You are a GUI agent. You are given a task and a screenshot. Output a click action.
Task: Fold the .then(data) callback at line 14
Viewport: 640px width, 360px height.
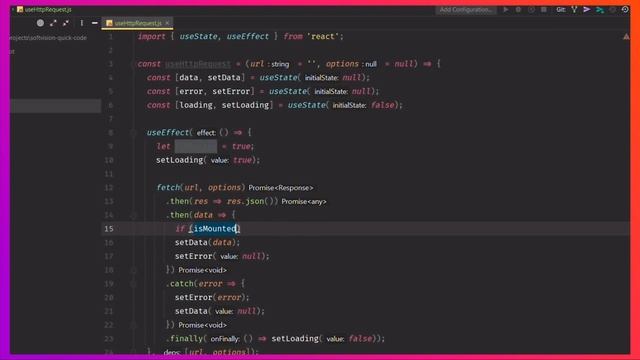(x=133, y=215)
